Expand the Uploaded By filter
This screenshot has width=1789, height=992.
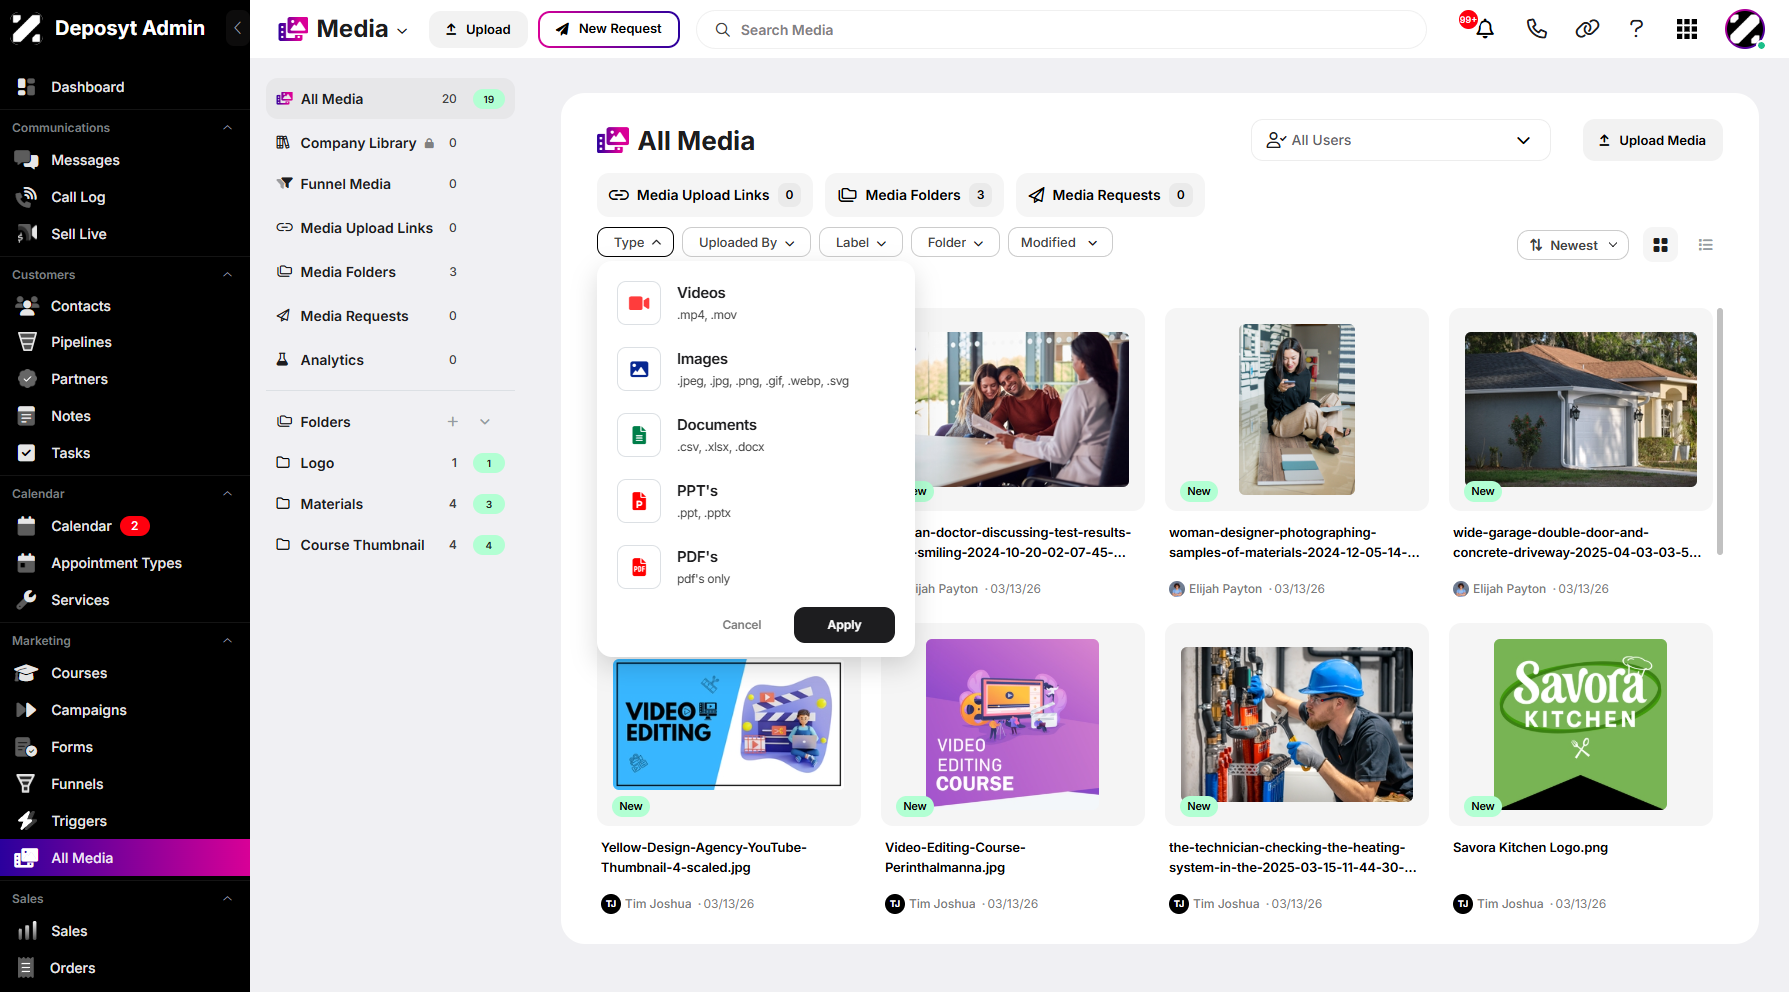pos(746,243)
